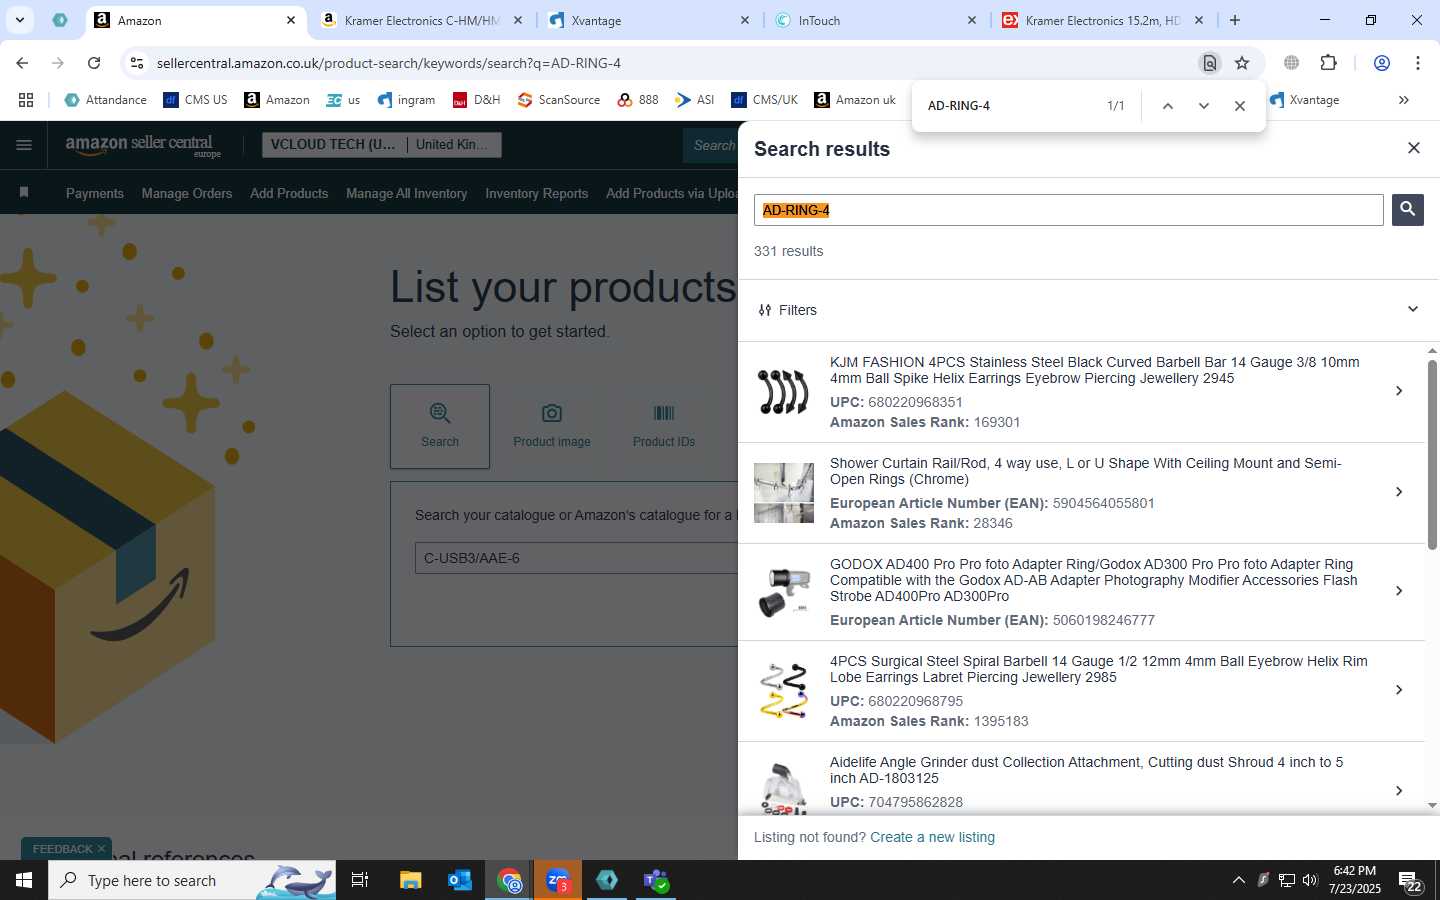Switch to Kramer Electronics 15.2m tab
Image resolution: width=1440 pixels, height=900 pixels.
coord(1103,20)
